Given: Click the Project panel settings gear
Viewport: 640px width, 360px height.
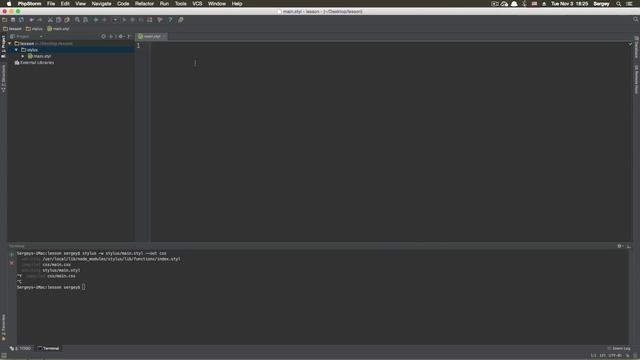Looking at the screenshot, I should [121, 36].
